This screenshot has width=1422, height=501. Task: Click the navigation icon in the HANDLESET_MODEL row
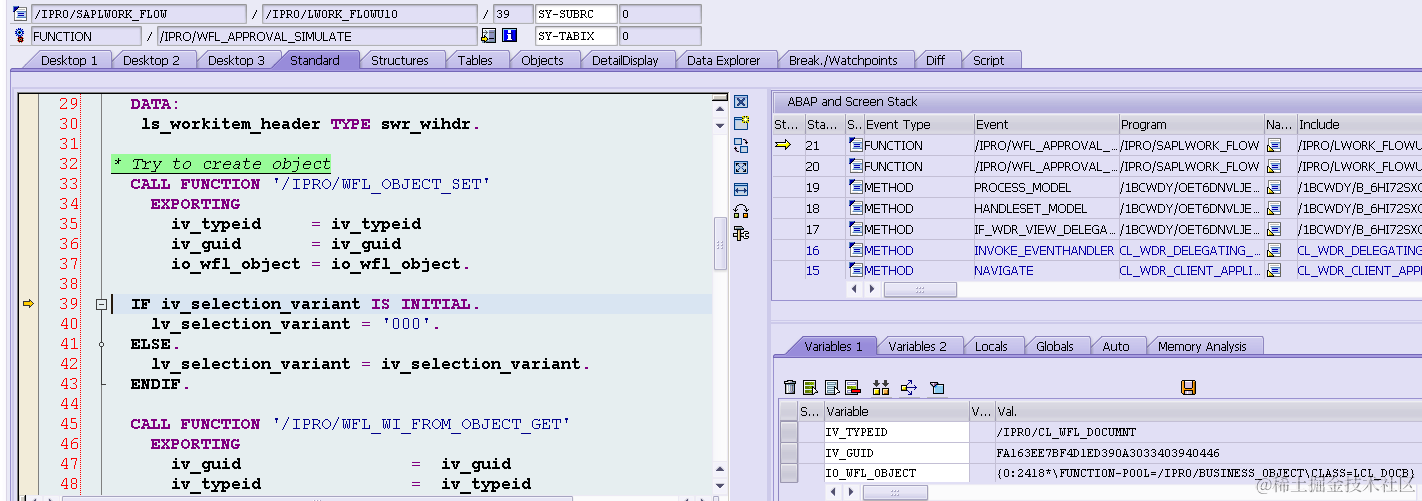(x=1274, y=208)
